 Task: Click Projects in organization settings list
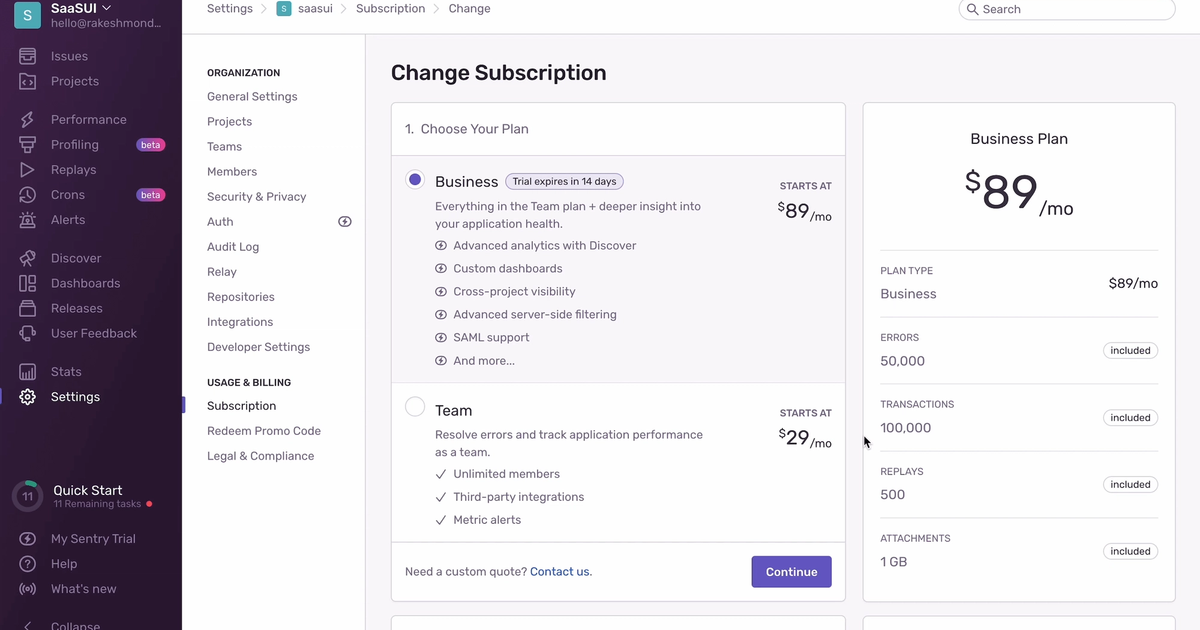(229, 122)
